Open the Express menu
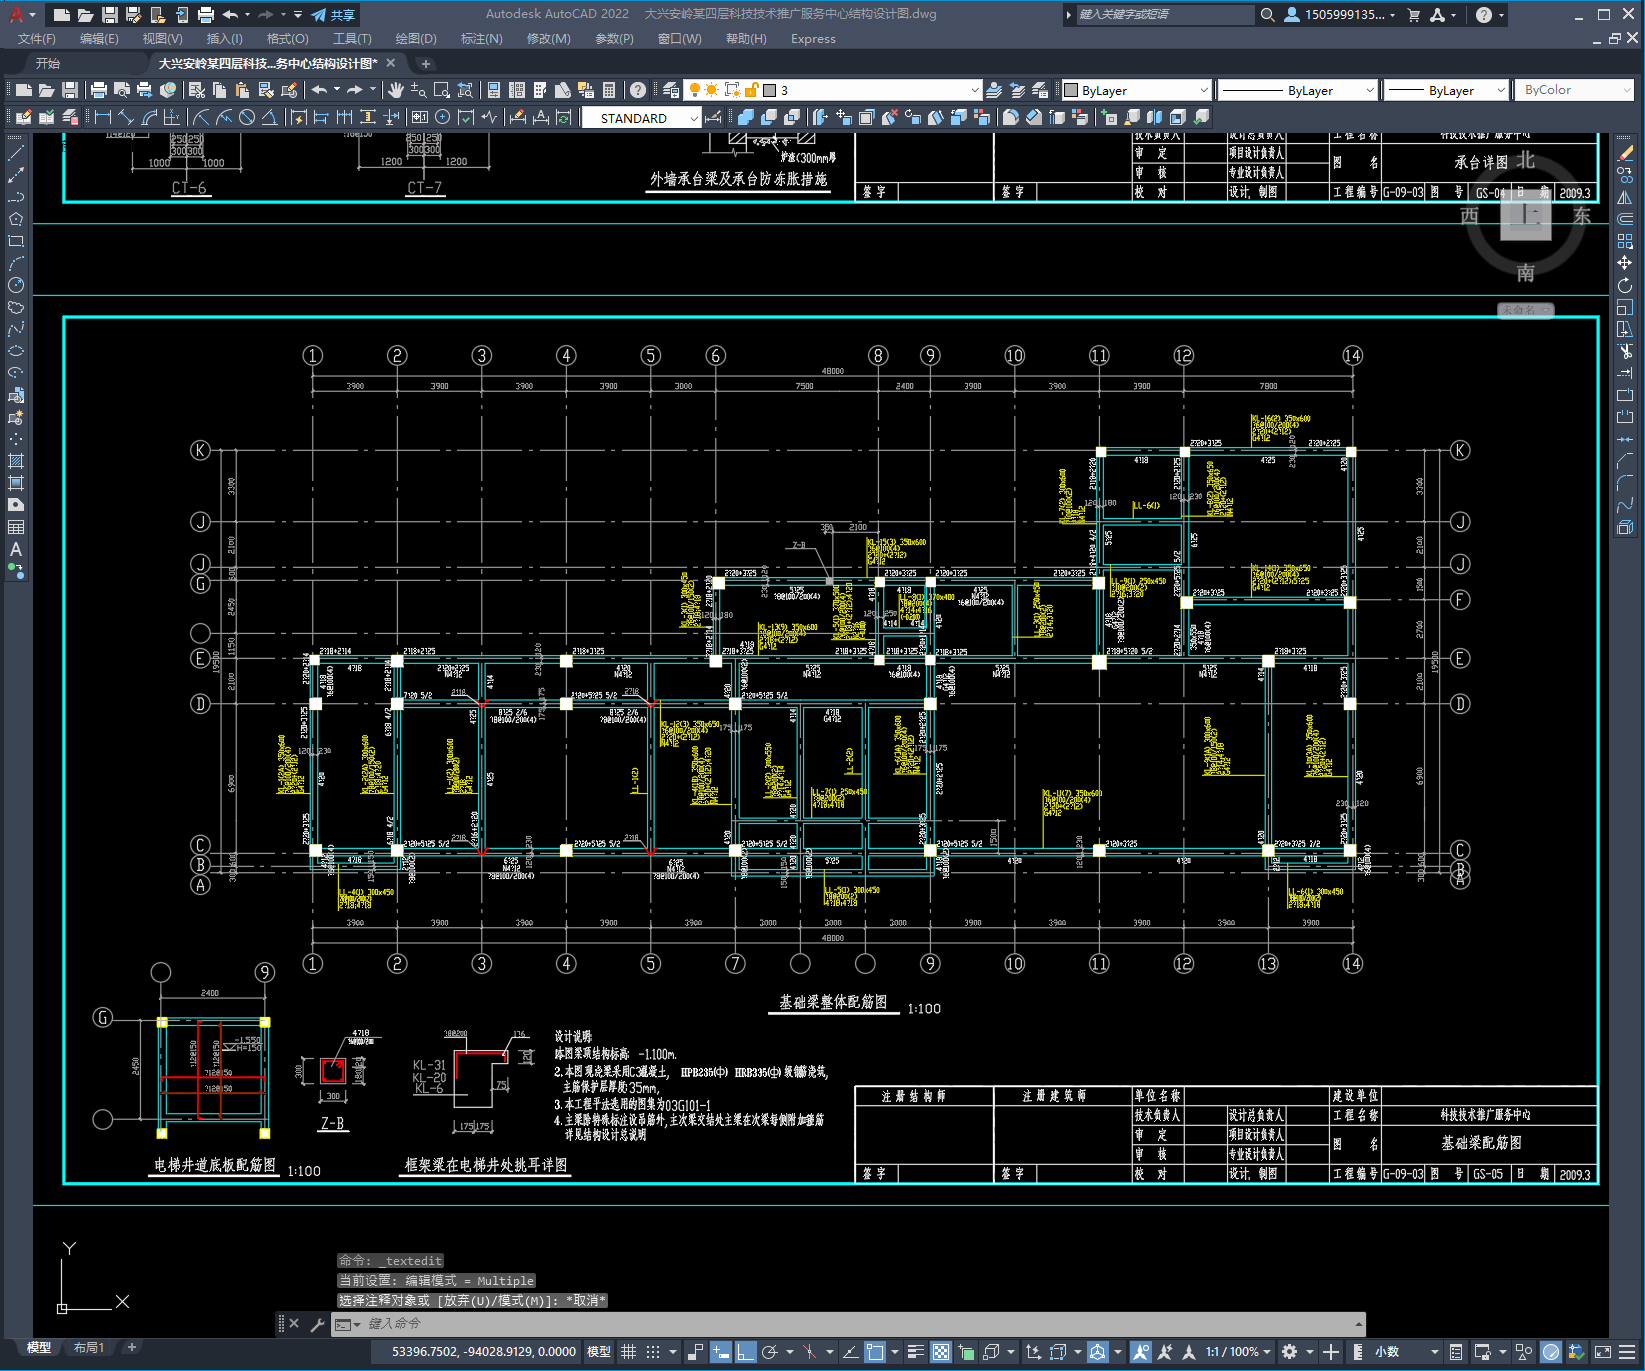The height and width of the screenshot is (1371, 1645). click(813, 39)
